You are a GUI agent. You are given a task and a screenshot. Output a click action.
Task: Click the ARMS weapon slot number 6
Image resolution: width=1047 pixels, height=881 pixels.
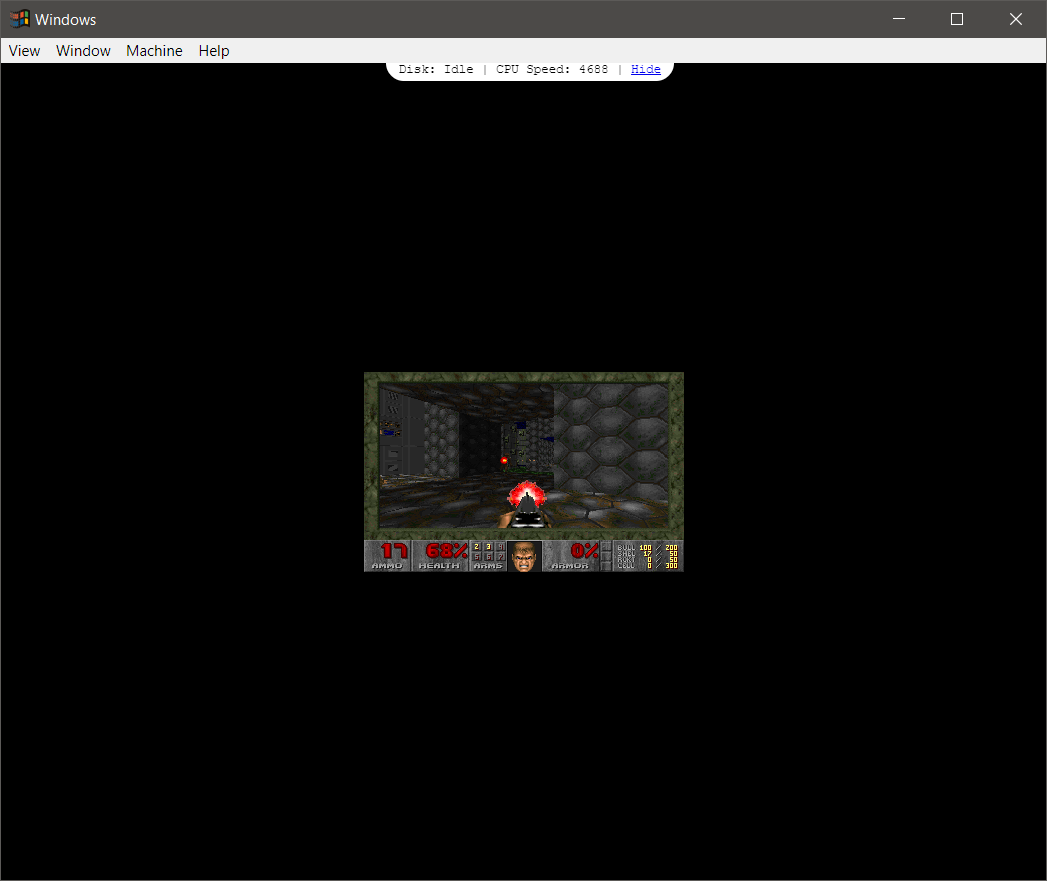point(489,556)
